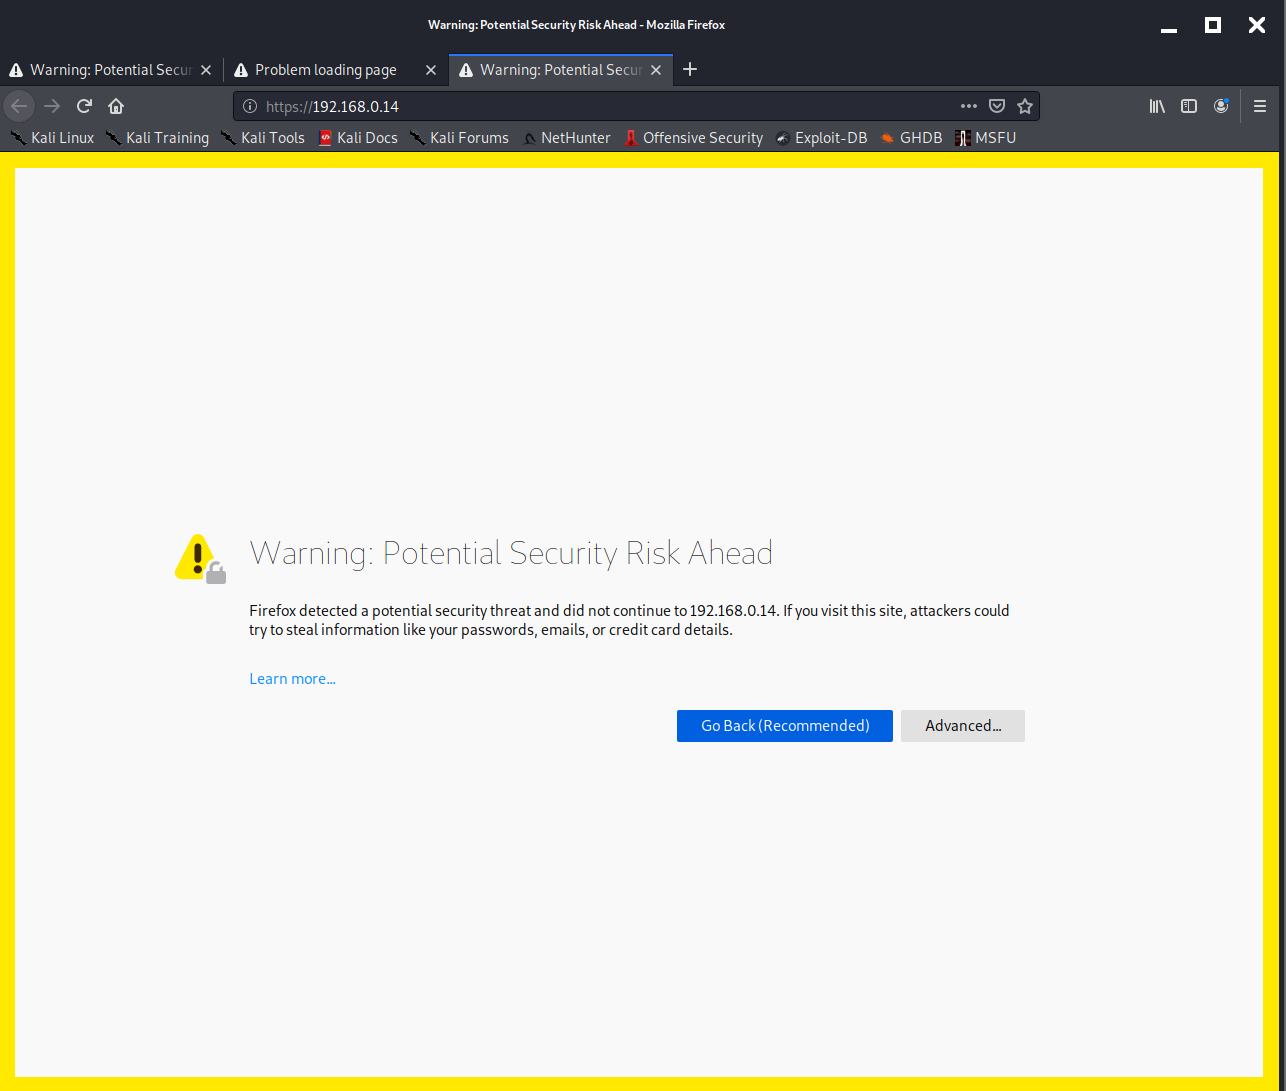Open the page actions menu in address bar
This screenshot has height=1091, width=1286.
pos(968,106)
